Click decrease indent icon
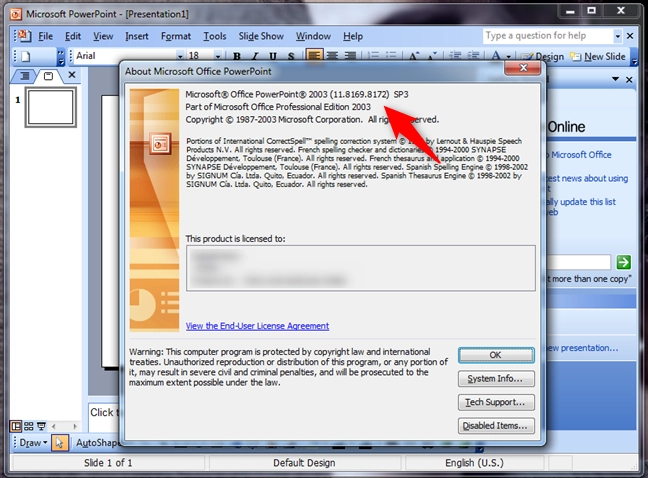This screenshot has width=648, height=478. [x=455, y=55]
